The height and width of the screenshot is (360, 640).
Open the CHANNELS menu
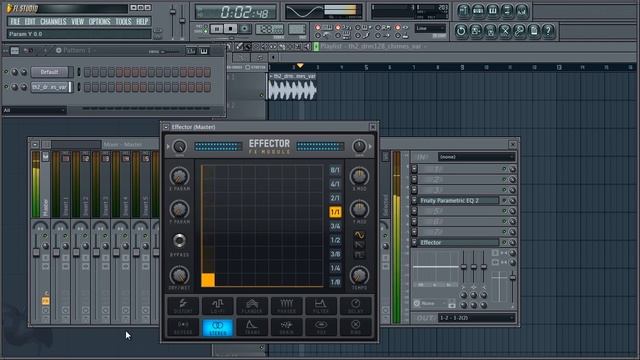(x=53, y=21)
